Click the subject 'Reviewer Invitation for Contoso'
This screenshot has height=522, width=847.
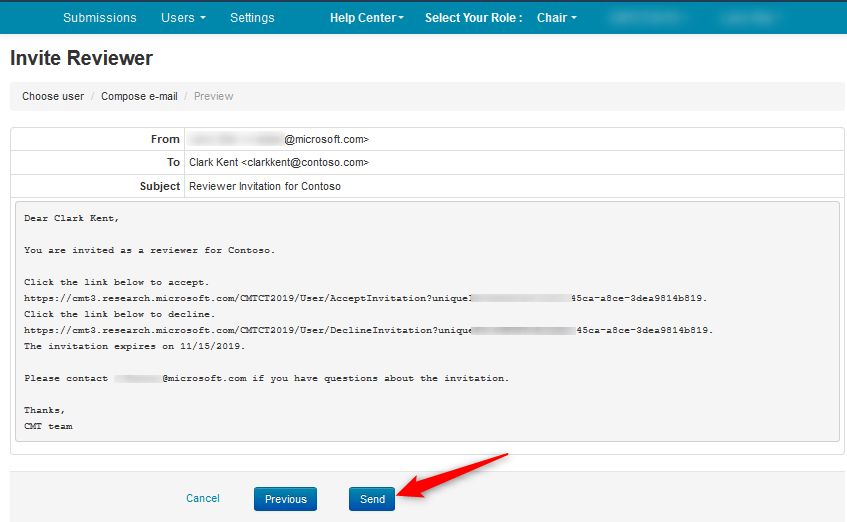[265, 186]
